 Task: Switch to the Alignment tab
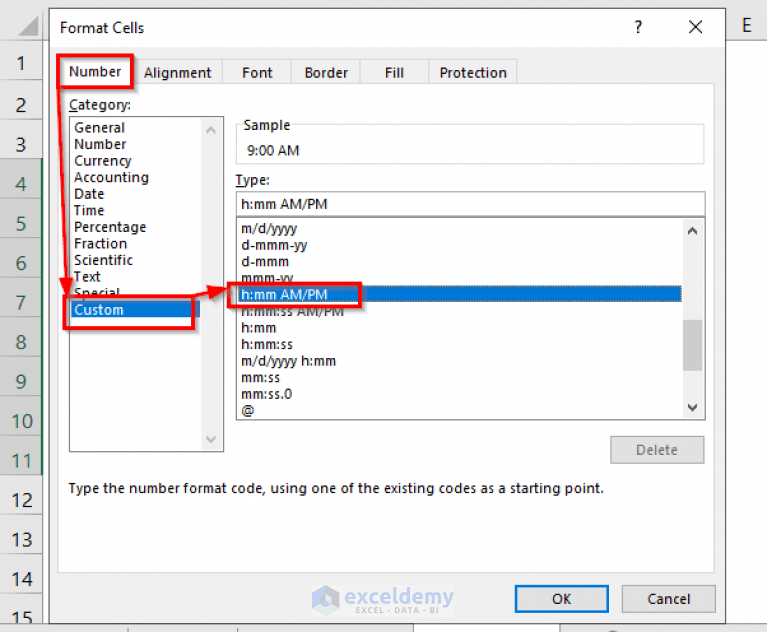tap(178, 73)
